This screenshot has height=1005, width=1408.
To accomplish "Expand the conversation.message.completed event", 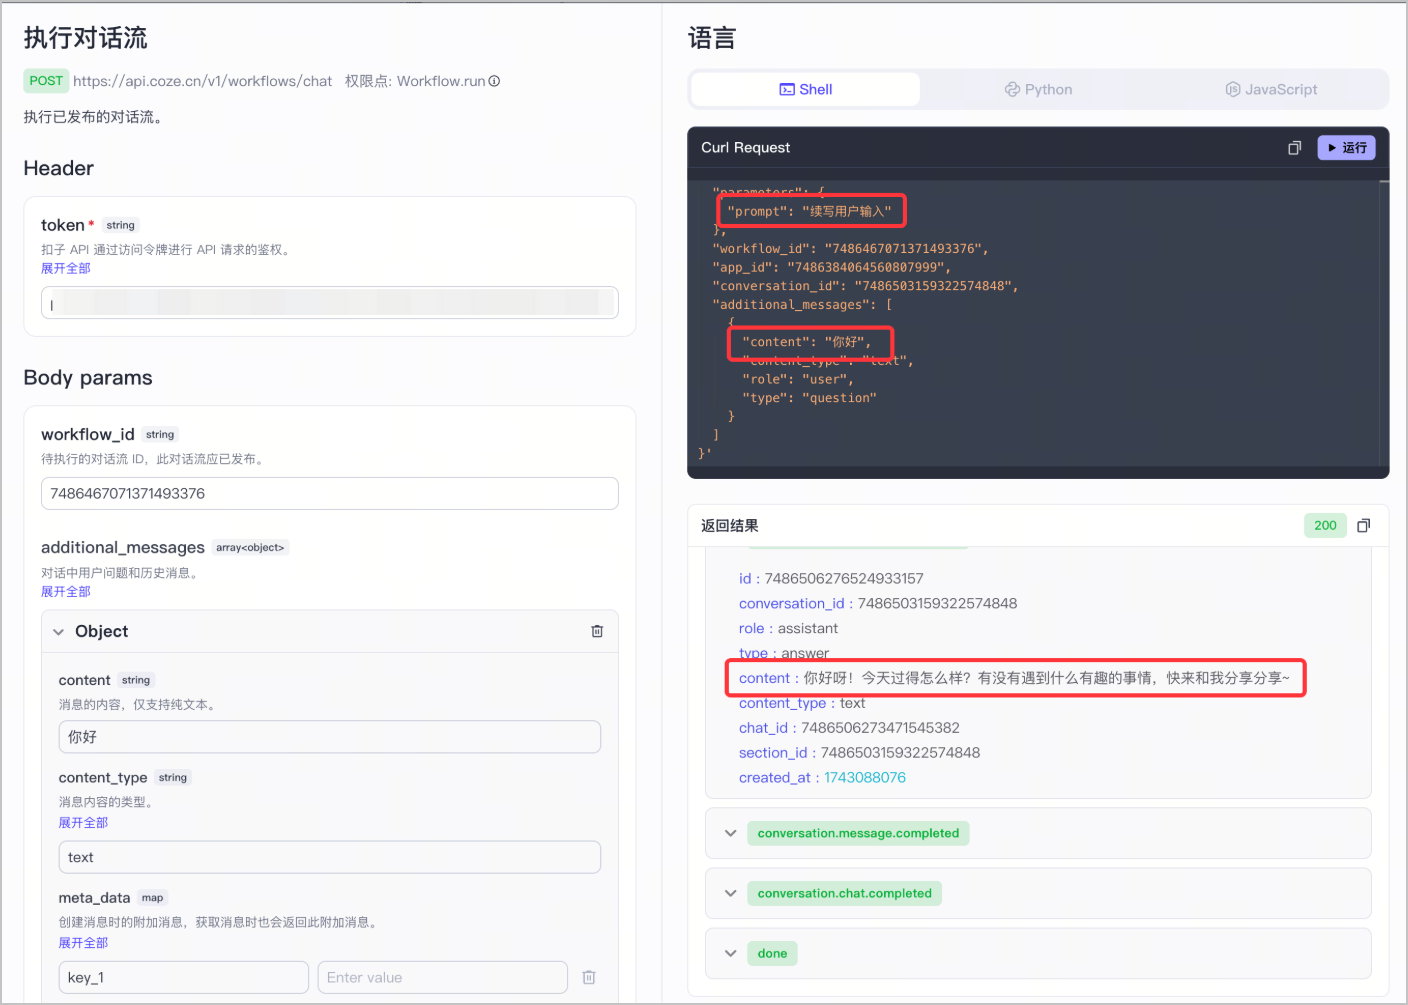I will click(731, 833).
